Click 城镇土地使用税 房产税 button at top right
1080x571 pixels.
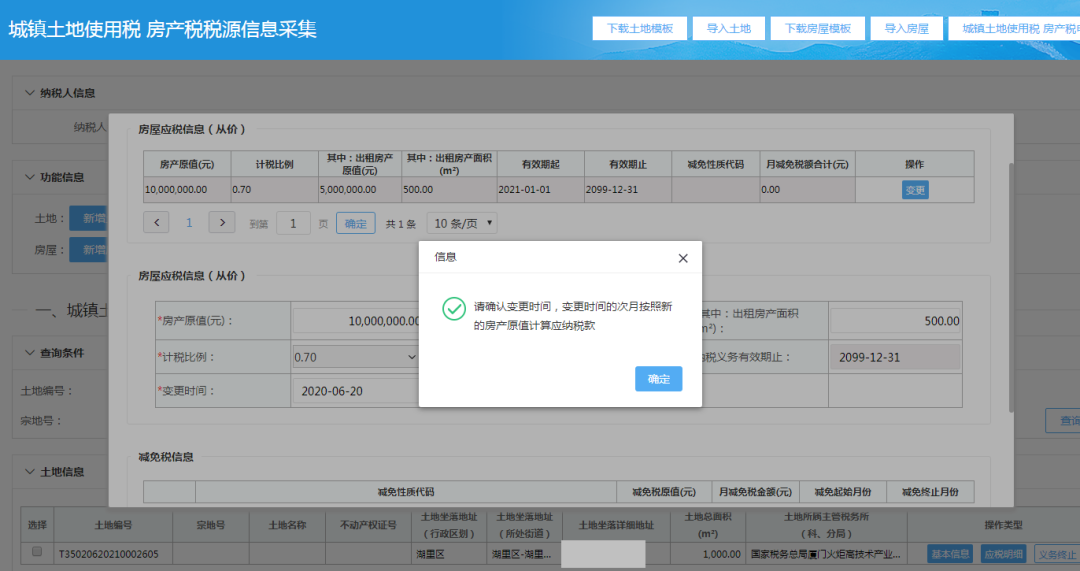(1015, 28)
